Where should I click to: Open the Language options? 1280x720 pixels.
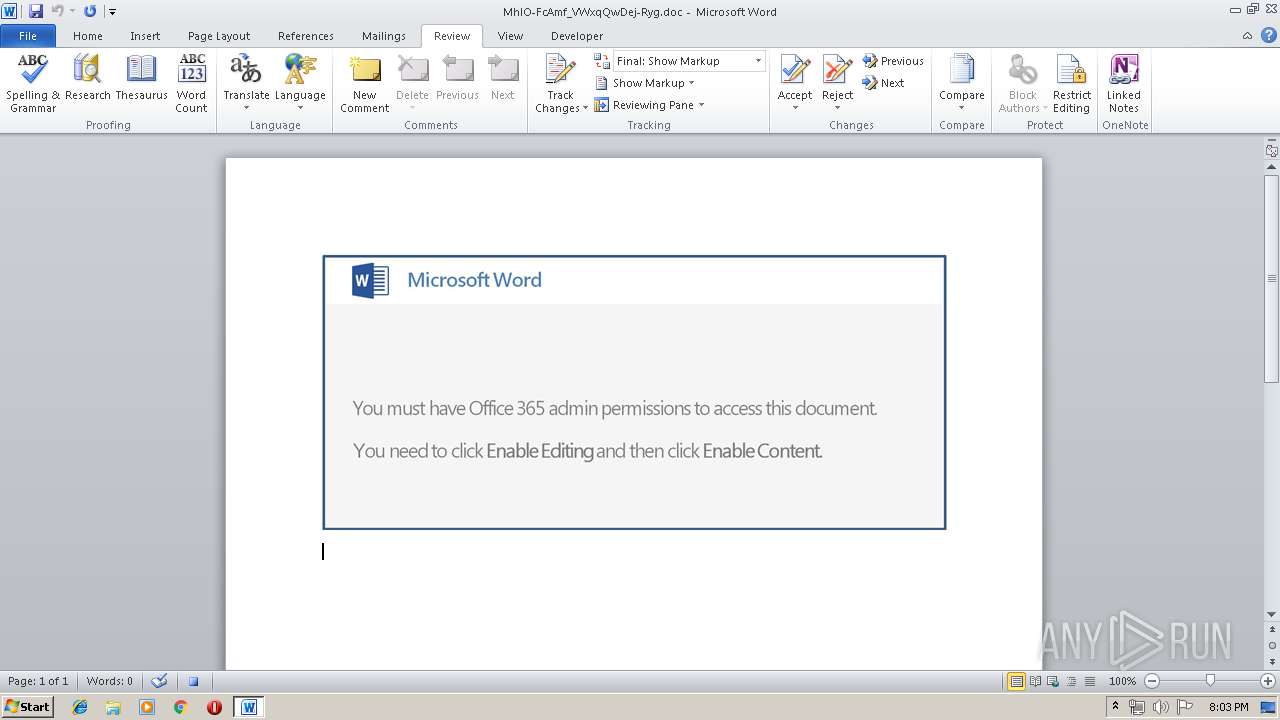click(x=300, y=83)
